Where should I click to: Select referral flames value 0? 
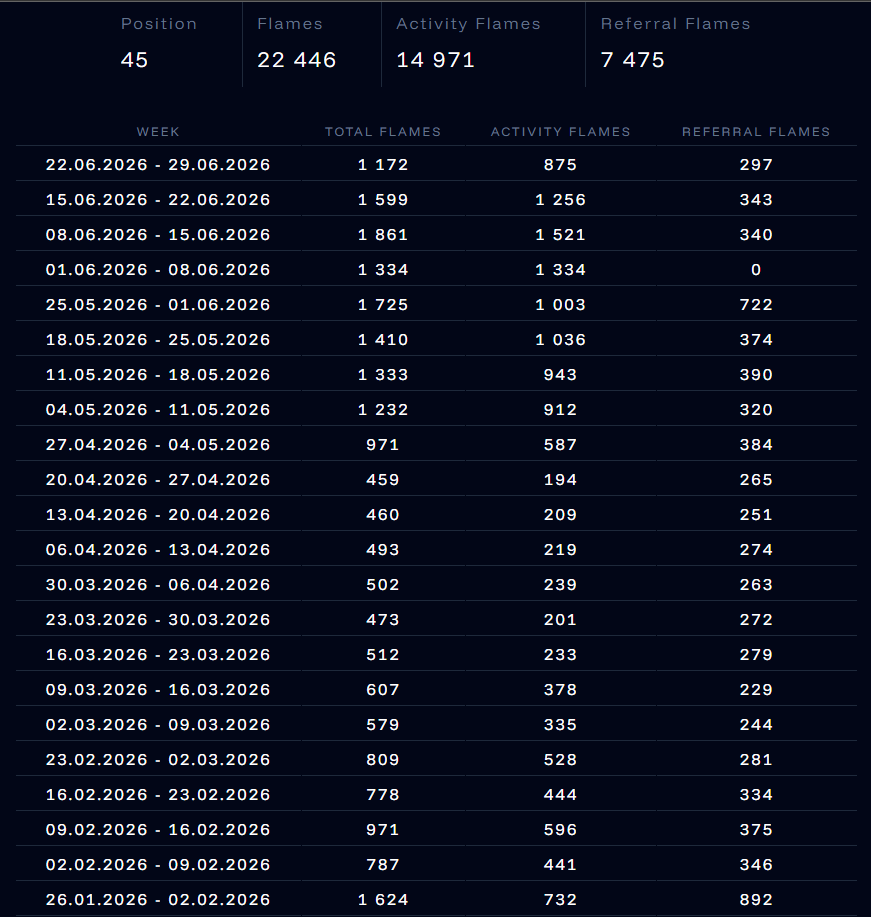pyautogui.click(x=756, y=270)
